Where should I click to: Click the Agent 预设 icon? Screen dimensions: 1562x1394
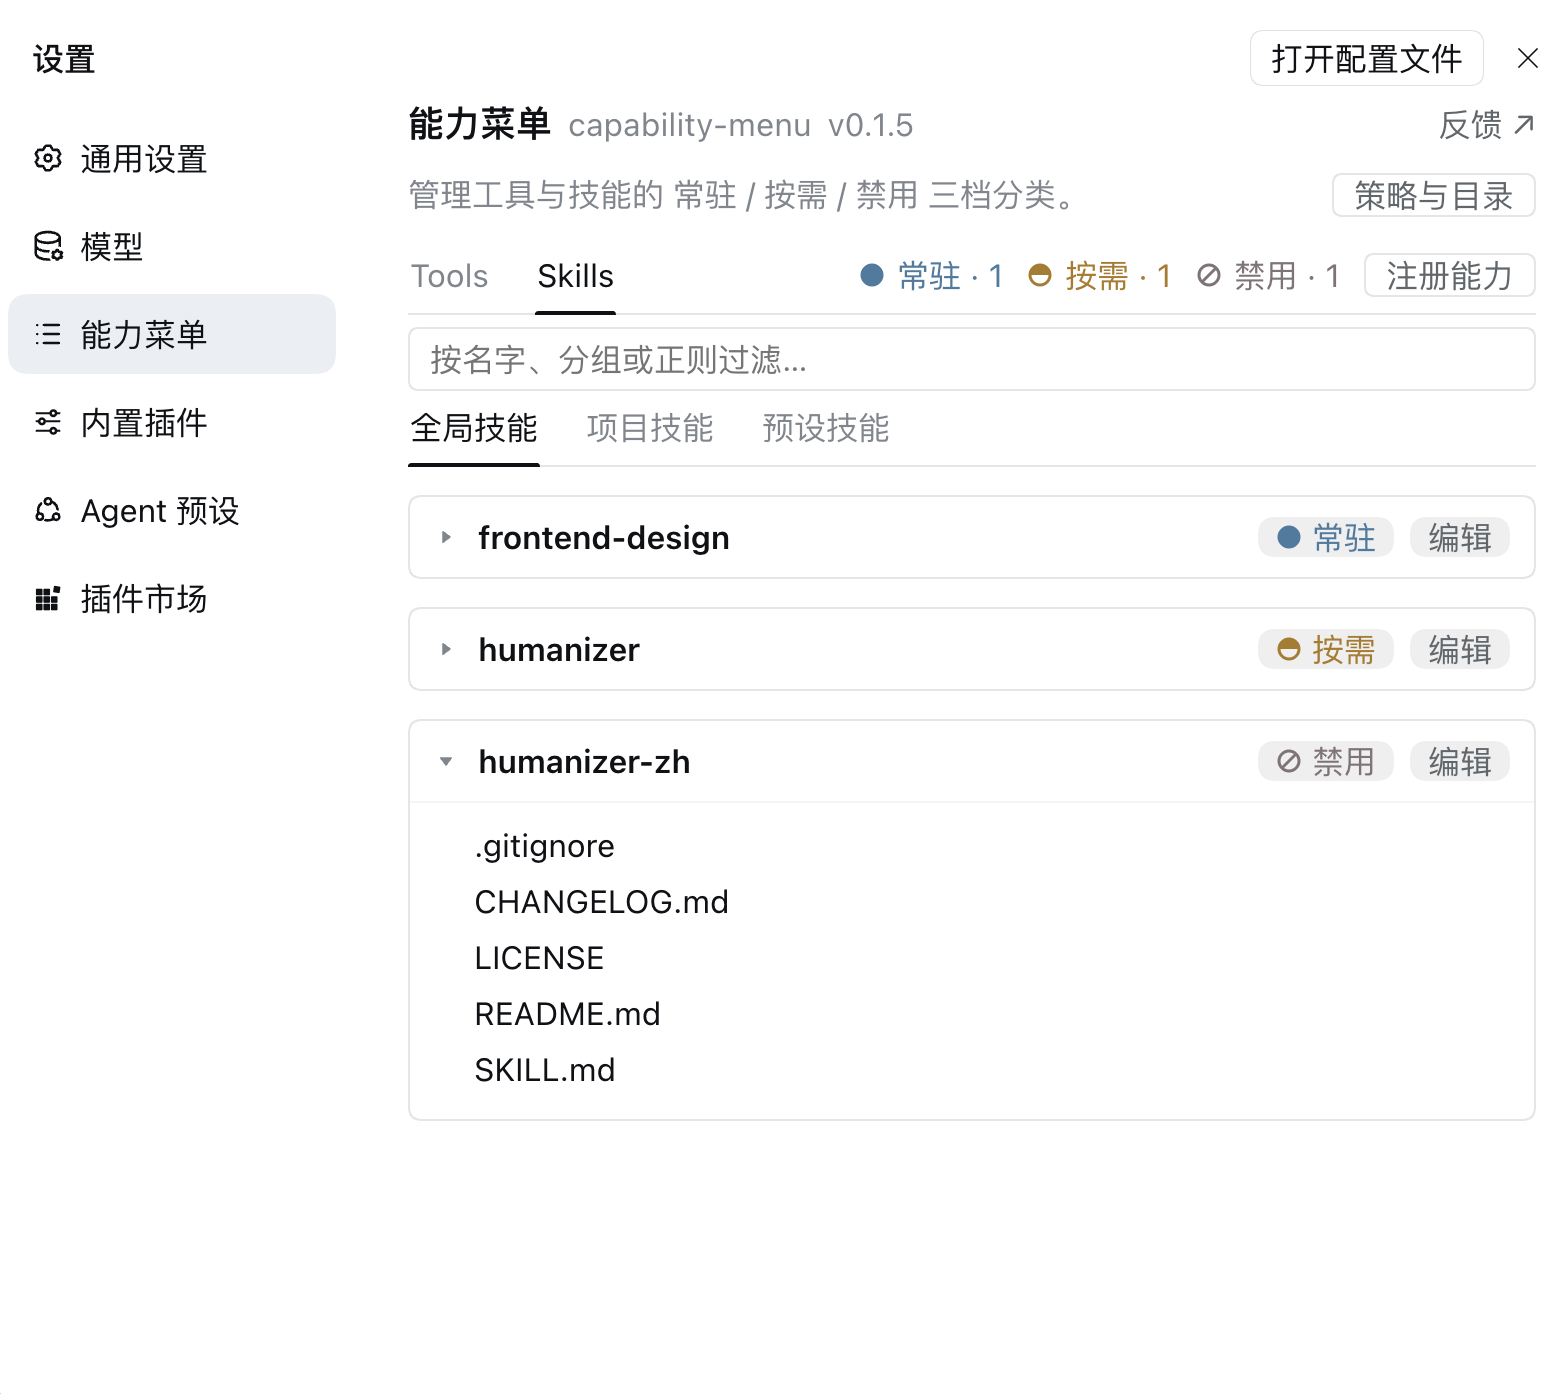(x=48, y=510)
